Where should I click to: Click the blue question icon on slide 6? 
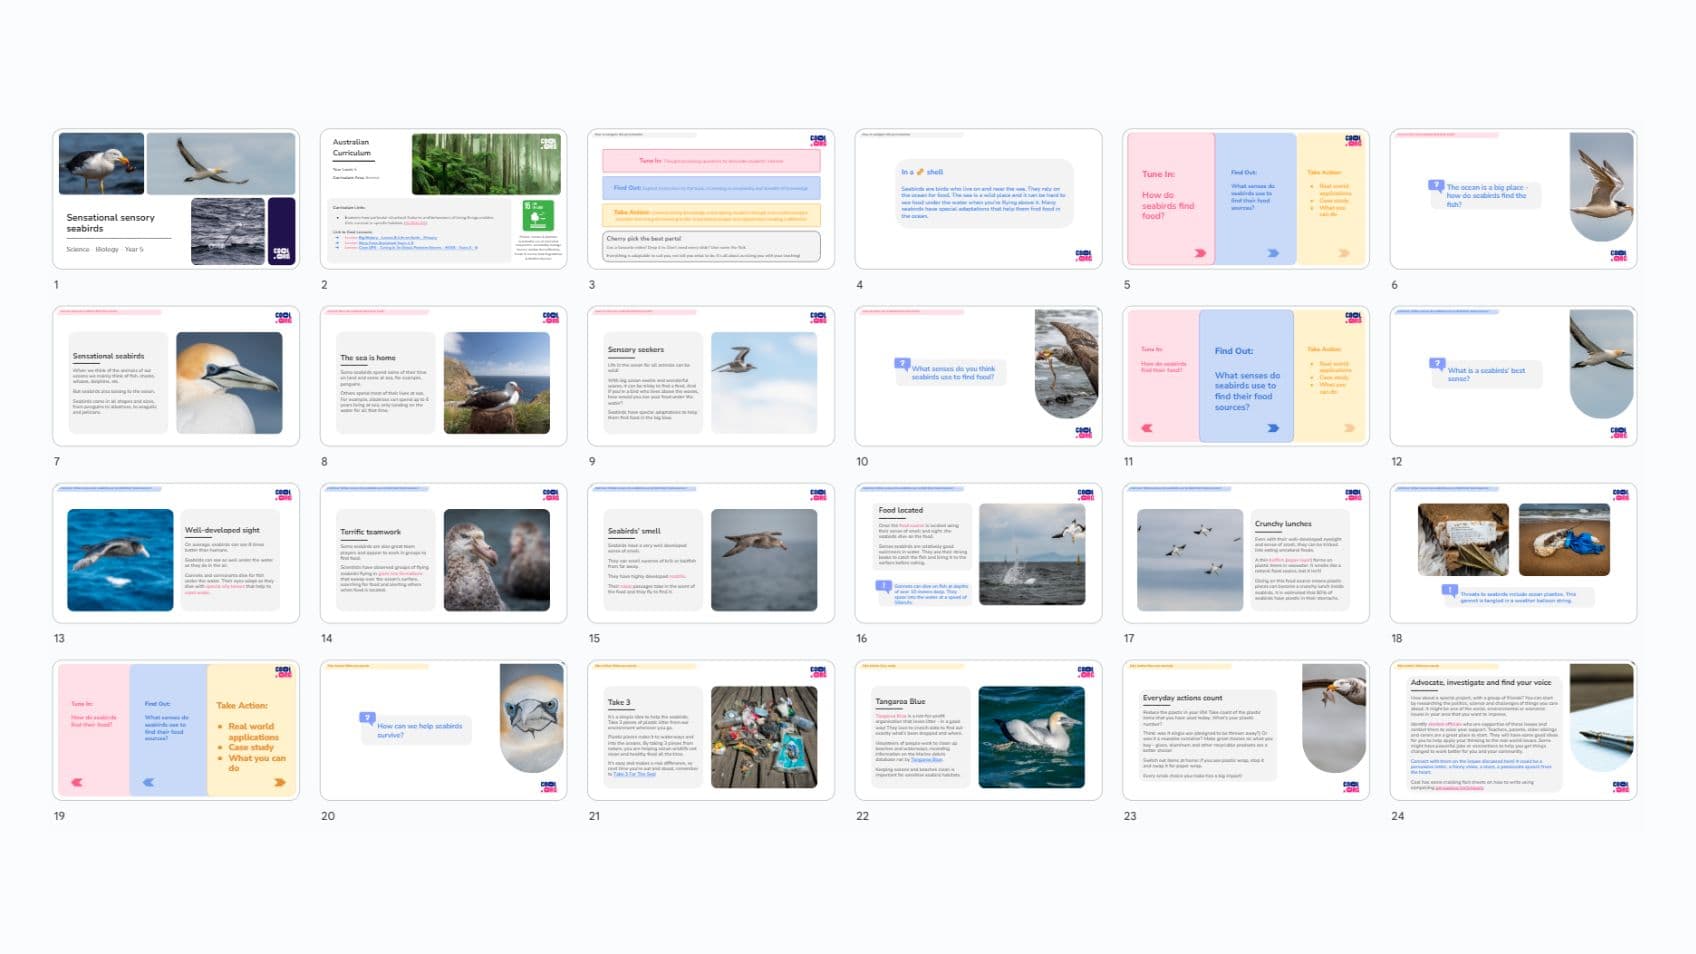pos(1436,185)
